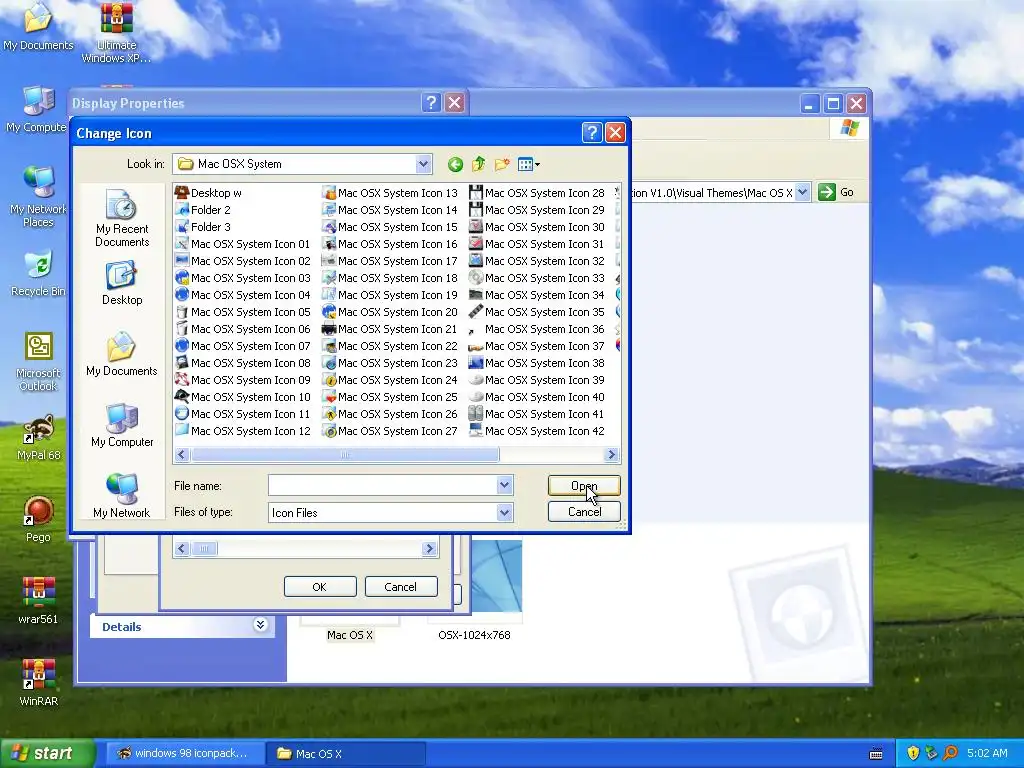1024x768 pixels.
Task: Select Mac OSX System Icon 10
Action: coord(243,396)
